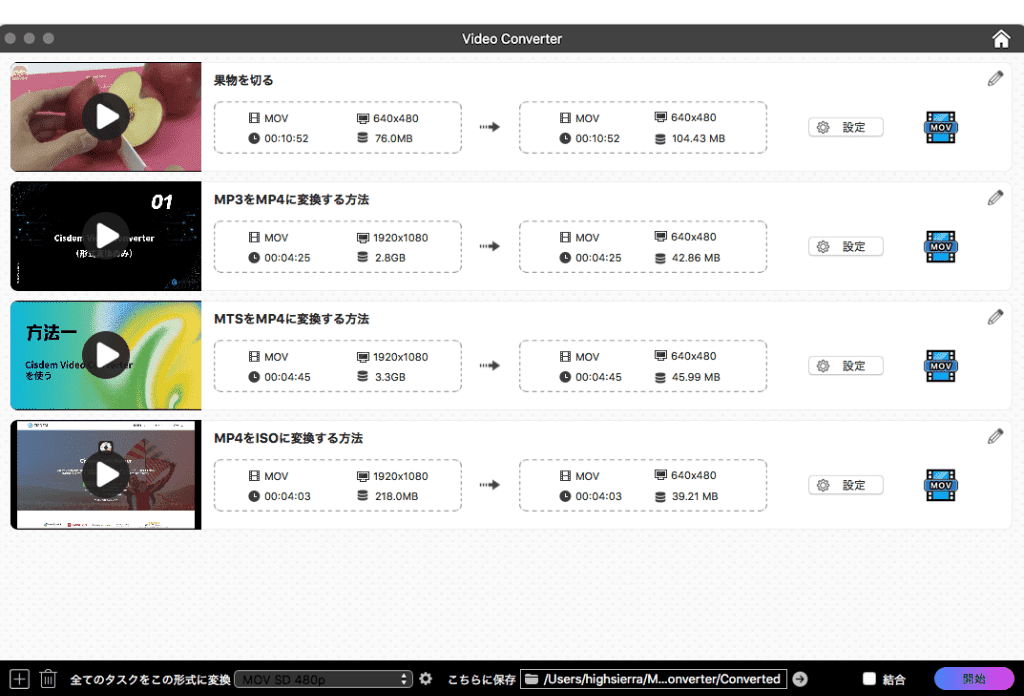Enable the 結合 merge checkbox

click(x=869, y=679)
